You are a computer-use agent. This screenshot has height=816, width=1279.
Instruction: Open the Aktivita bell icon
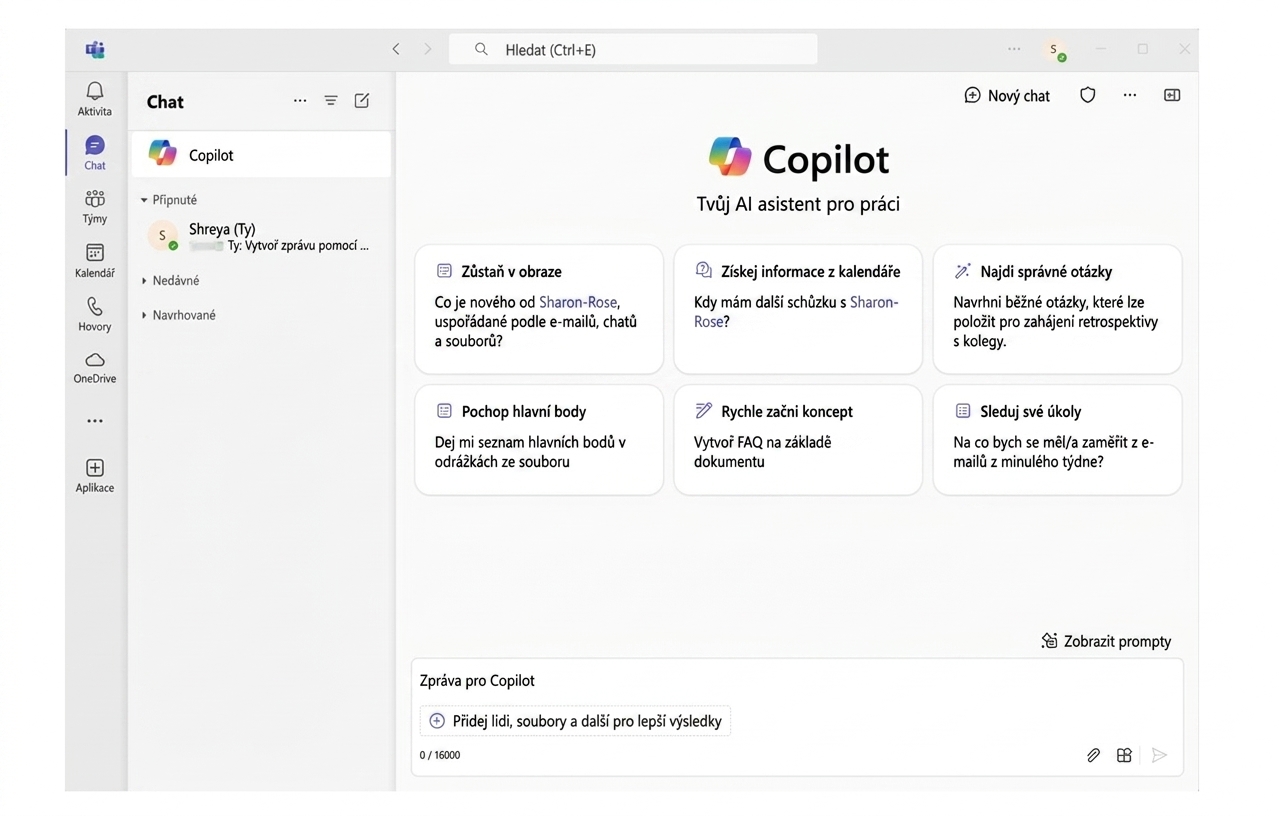[95, 92]
